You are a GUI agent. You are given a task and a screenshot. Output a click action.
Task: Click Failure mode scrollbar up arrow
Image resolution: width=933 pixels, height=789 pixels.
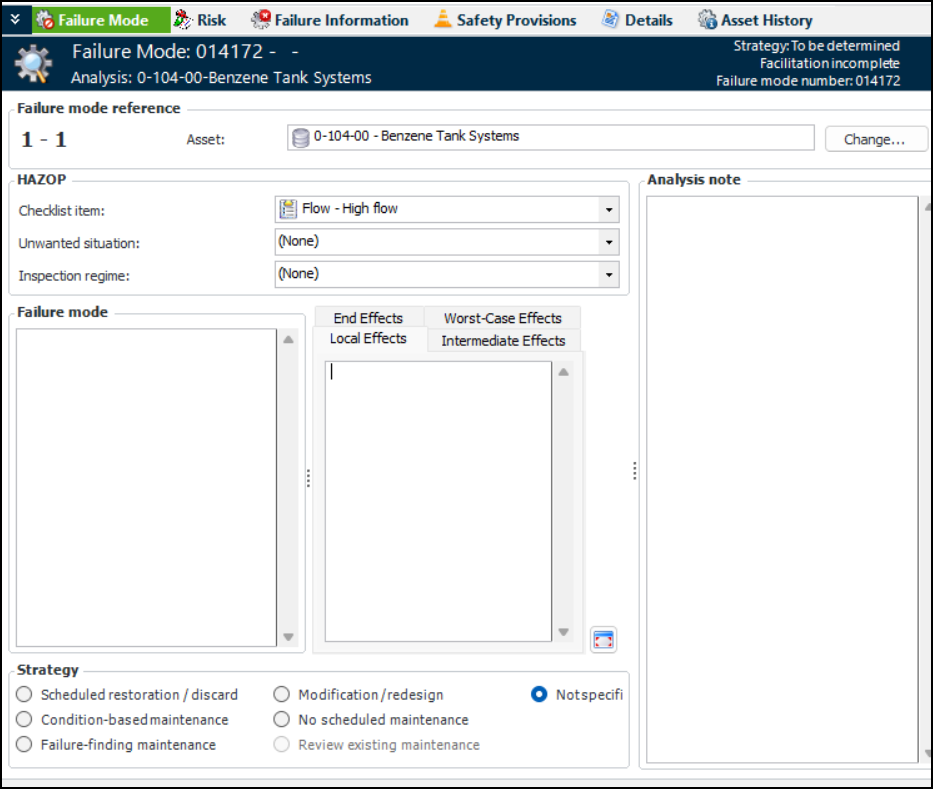click(x=289, y=340)
